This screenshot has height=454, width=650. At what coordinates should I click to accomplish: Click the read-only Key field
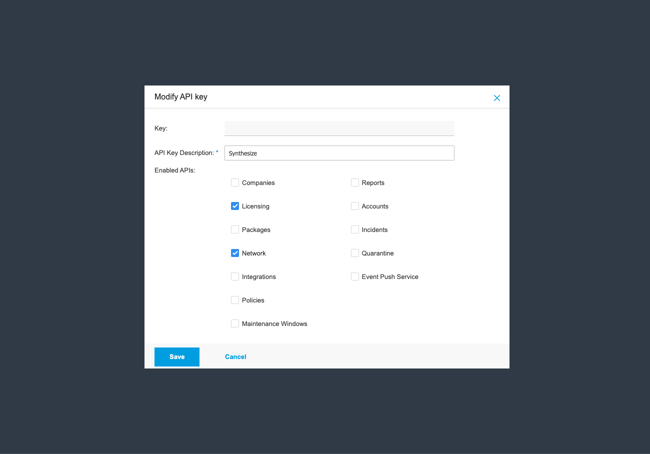(339, 128)
